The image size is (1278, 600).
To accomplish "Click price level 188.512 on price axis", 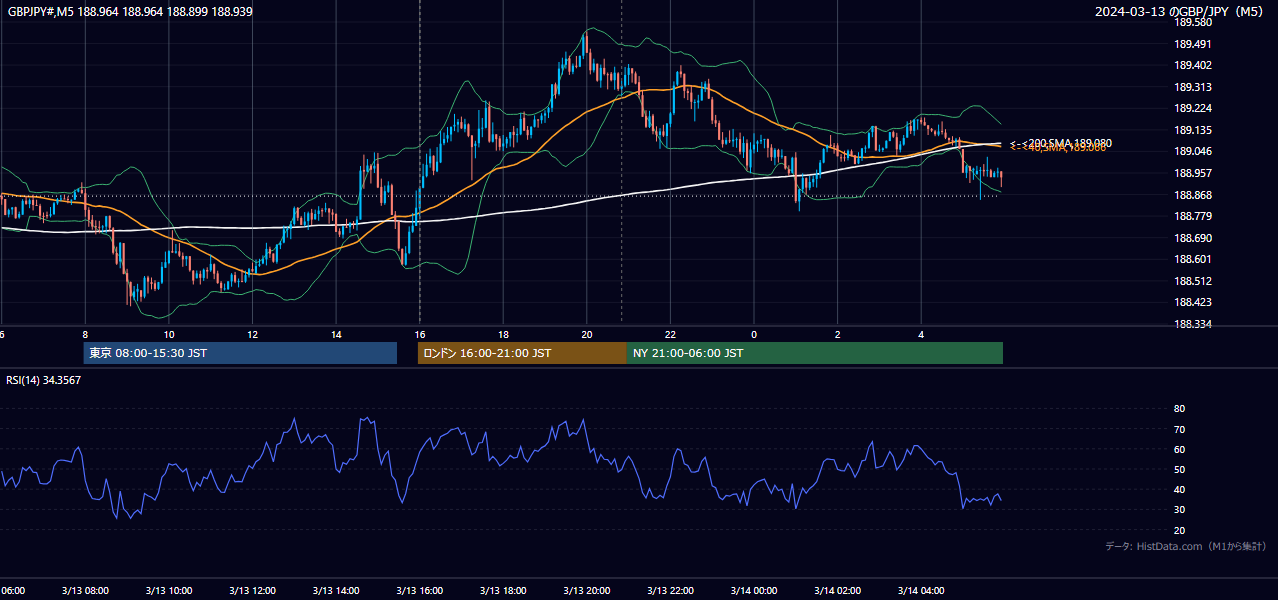I will (1193, 281).
